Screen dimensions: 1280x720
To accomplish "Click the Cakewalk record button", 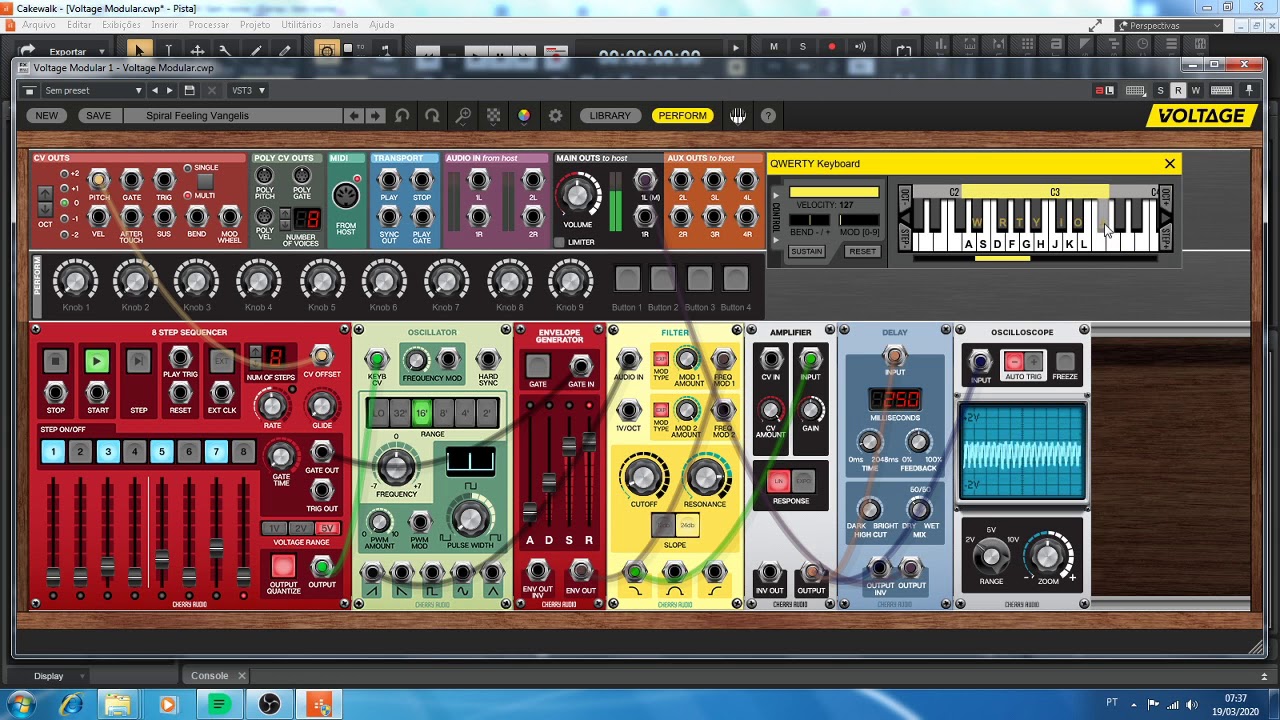I will [x=831, y=46].
